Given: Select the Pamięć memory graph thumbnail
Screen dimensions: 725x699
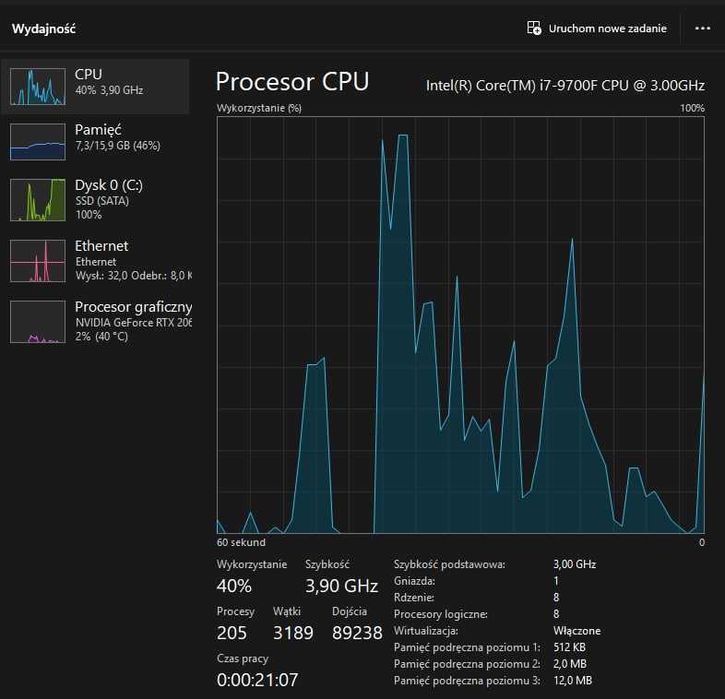Looking at the screenshot, I should (37, 141).
